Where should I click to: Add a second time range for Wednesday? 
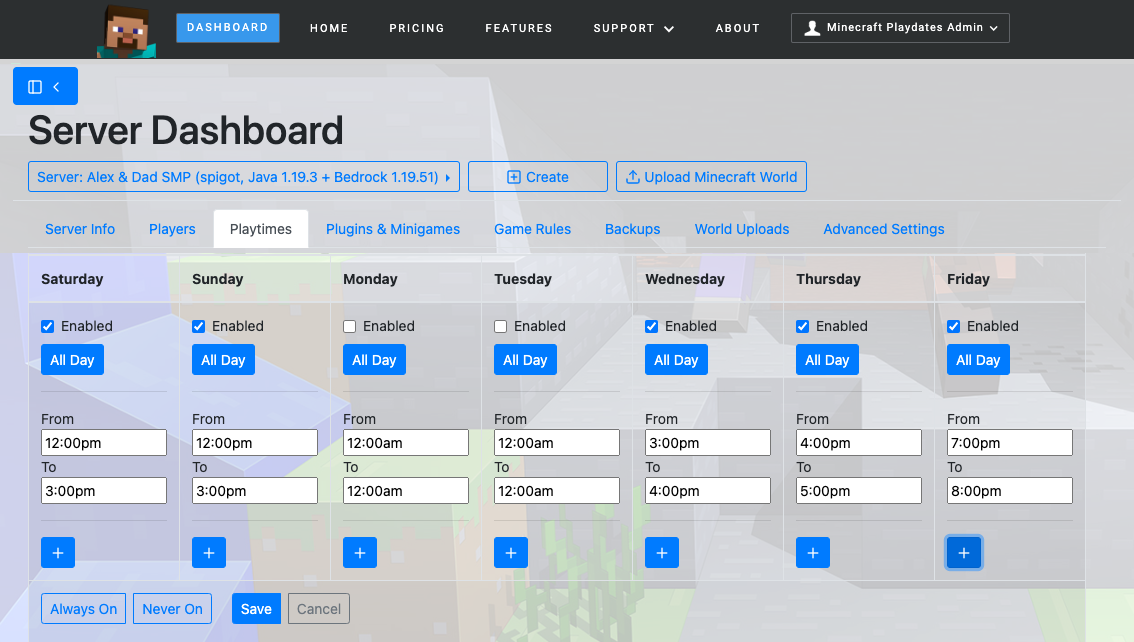pos(661,552)
